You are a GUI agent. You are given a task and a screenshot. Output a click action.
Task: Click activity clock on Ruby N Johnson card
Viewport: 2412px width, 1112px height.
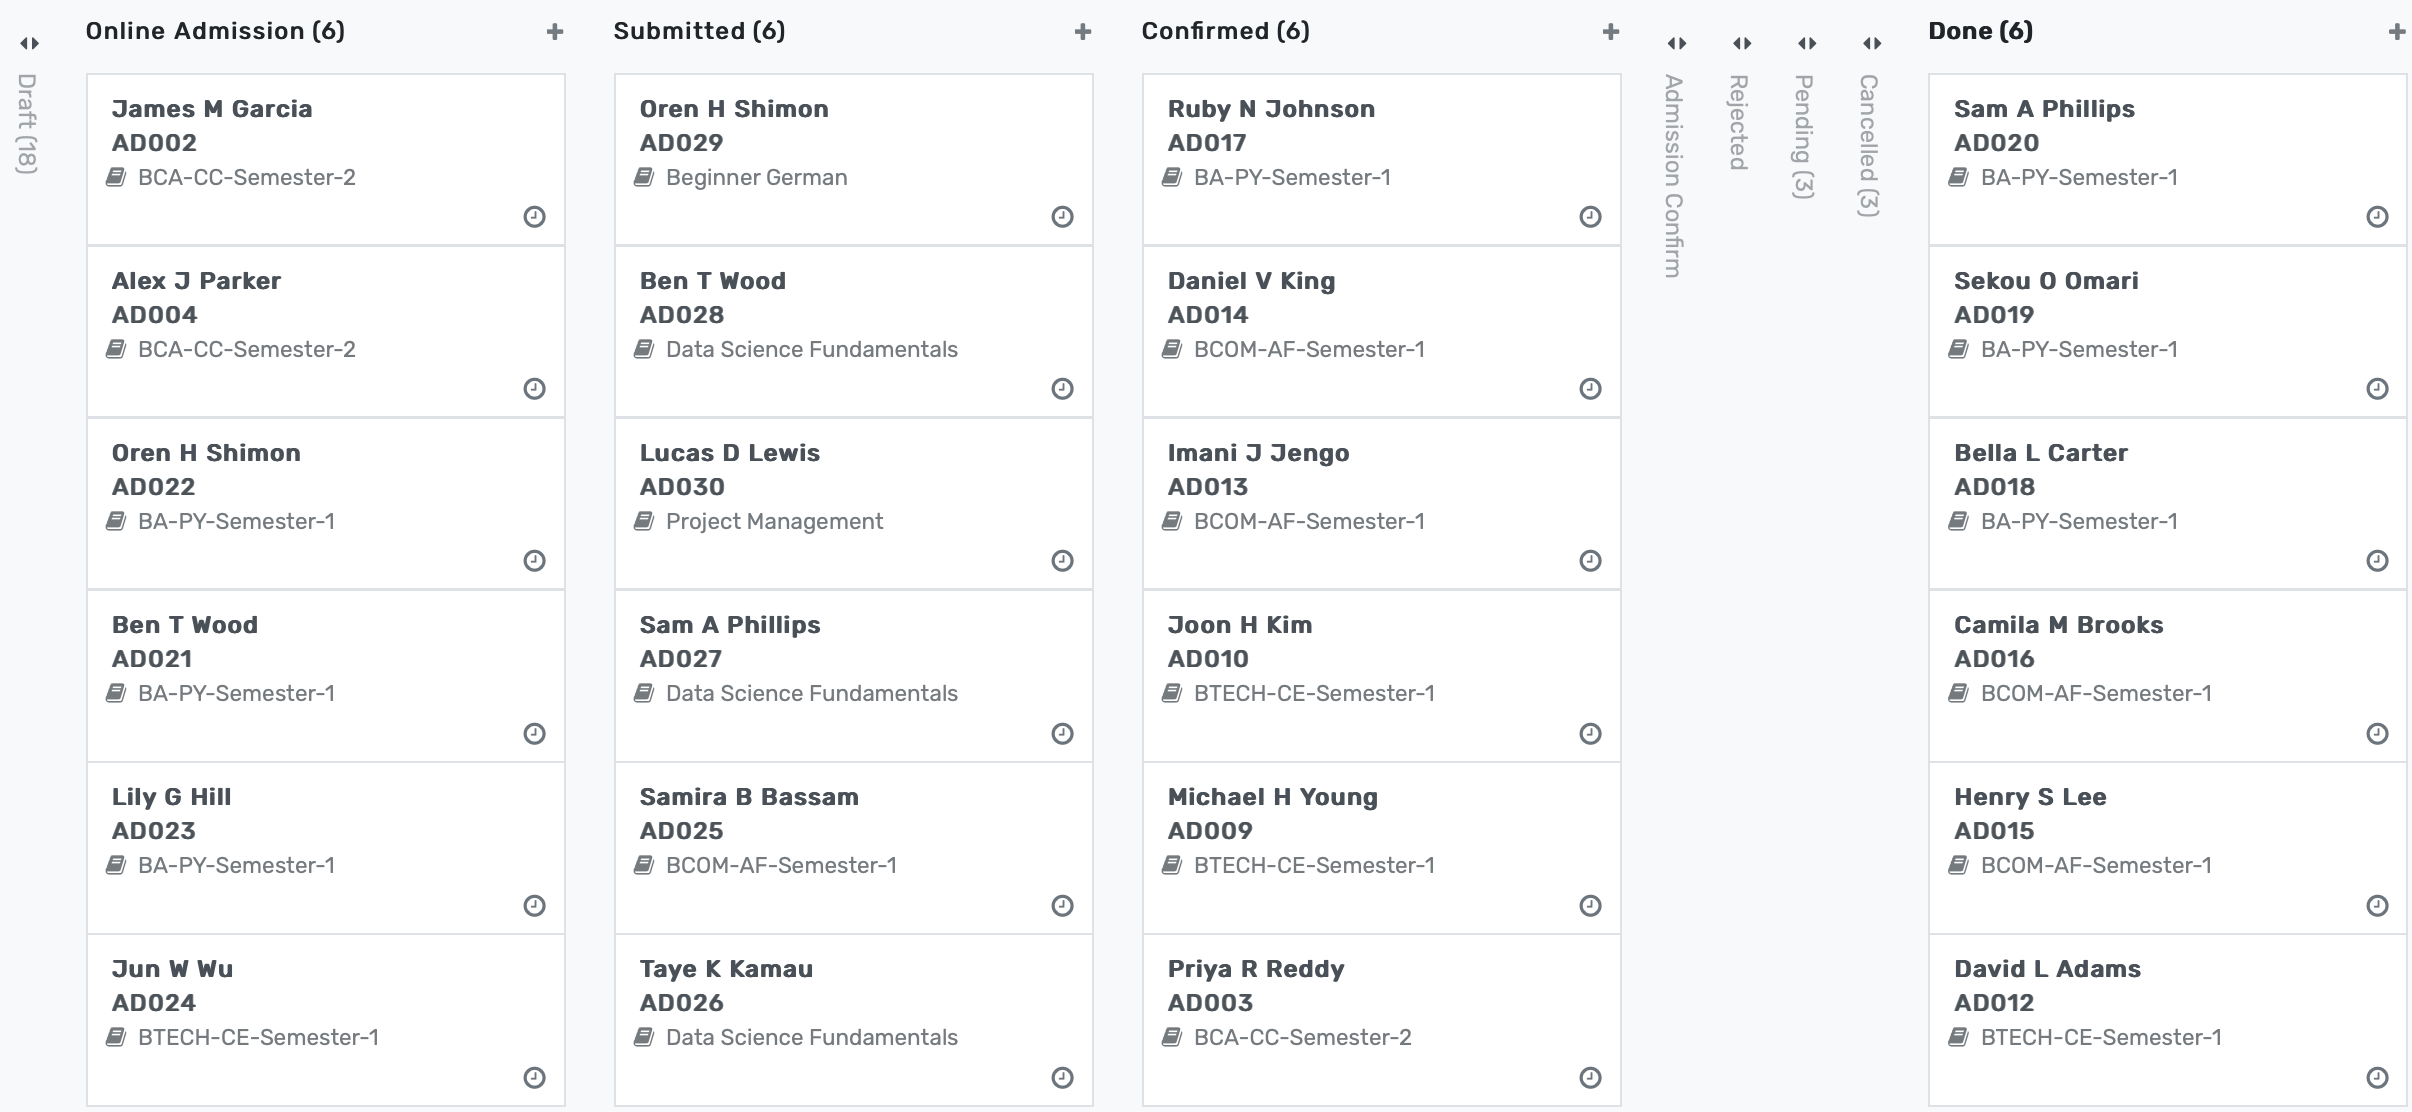[x=1590, y=217]
